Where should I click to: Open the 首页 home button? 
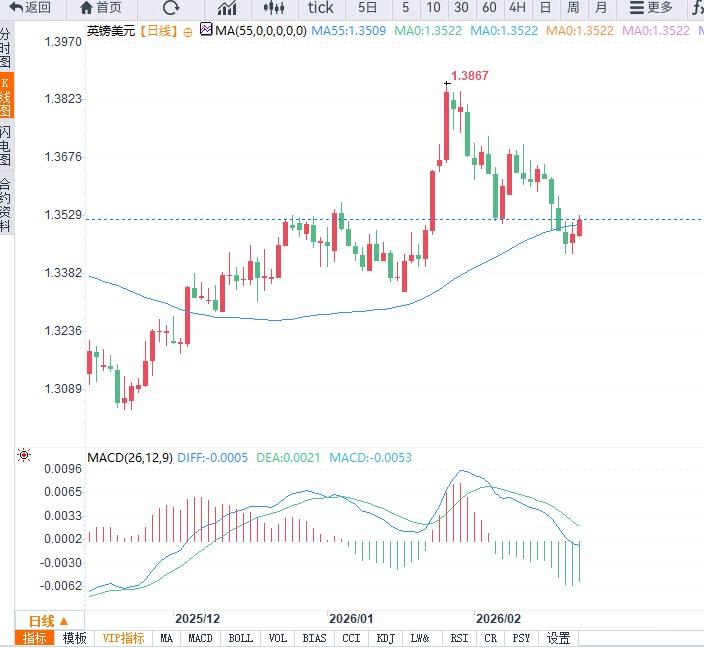pos(101,8)
